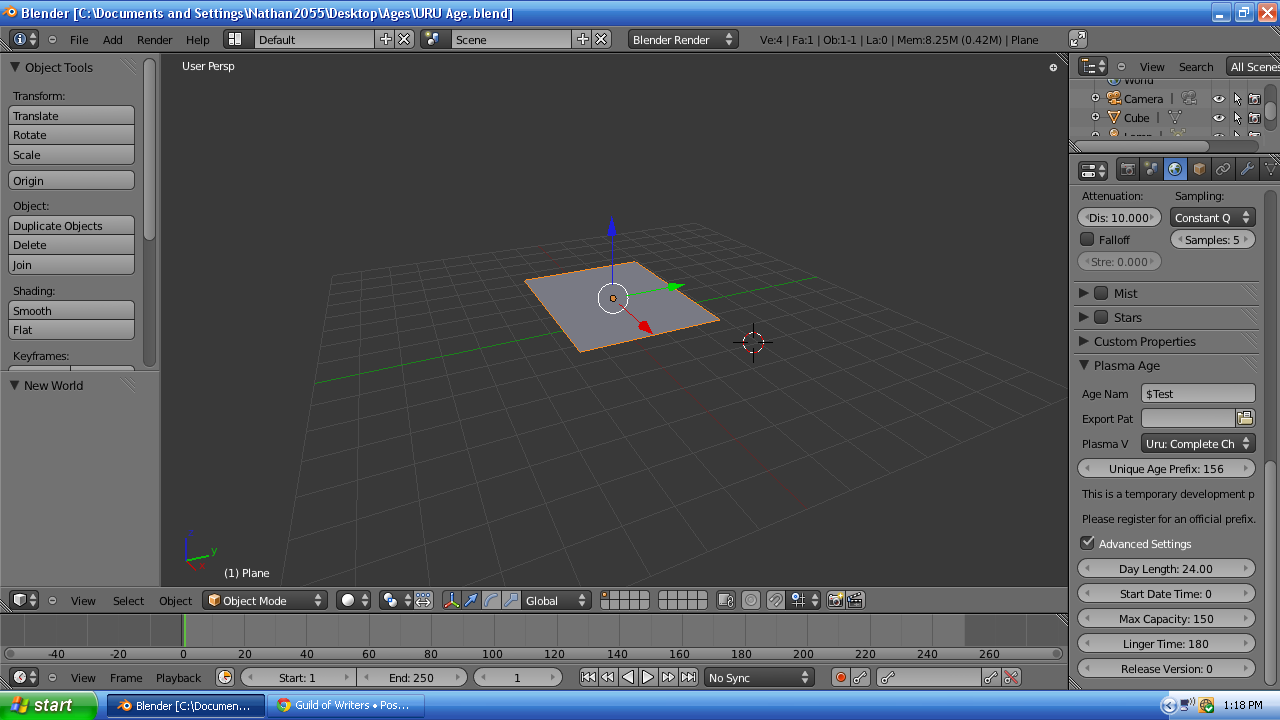The width and height of the screenshot is (1280, 720).
Task: Click the properties editor type selector icon
Action: pos(1094,170)
